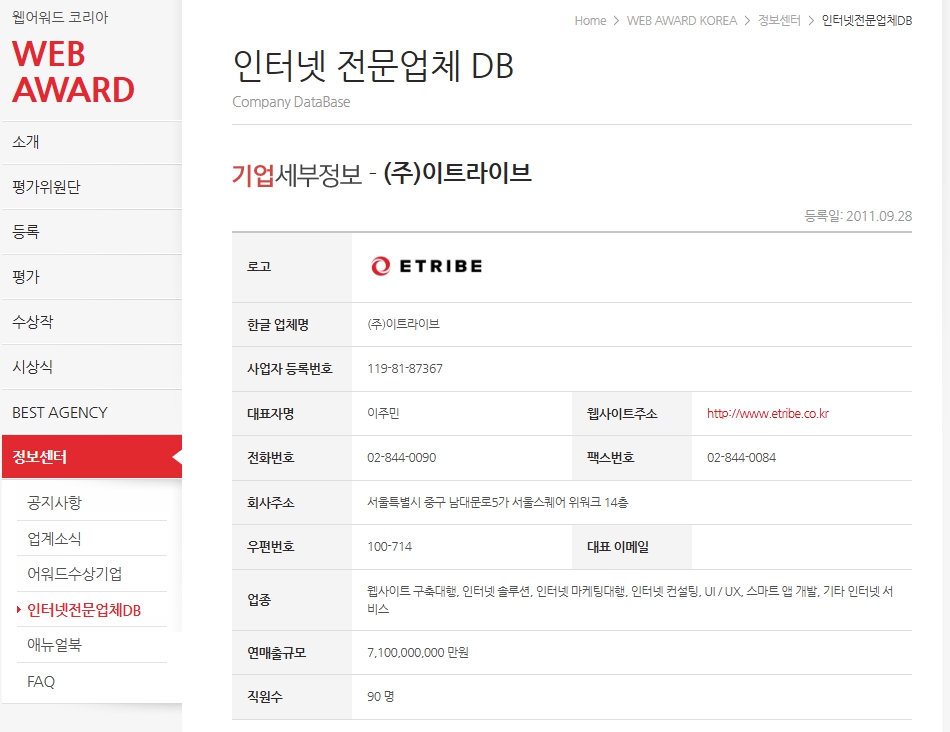
Task: Click the Company DataBase subtitle
Action: click(x=291, y=102)
